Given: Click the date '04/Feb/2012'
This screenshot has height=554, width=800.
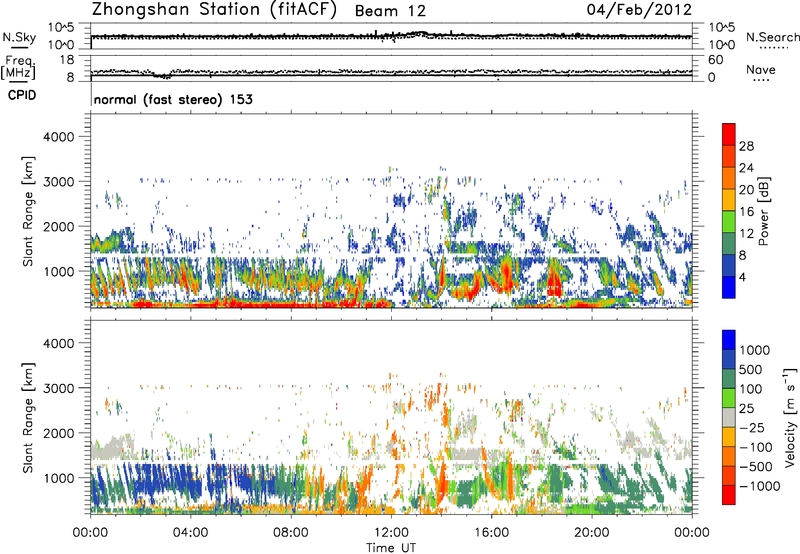Looking at the screenshot, I should pos(639,10).
